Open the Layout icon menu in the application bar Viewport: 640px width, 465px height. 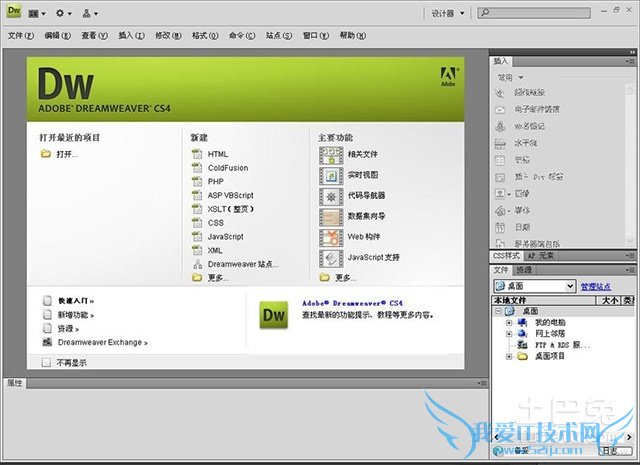36,13
